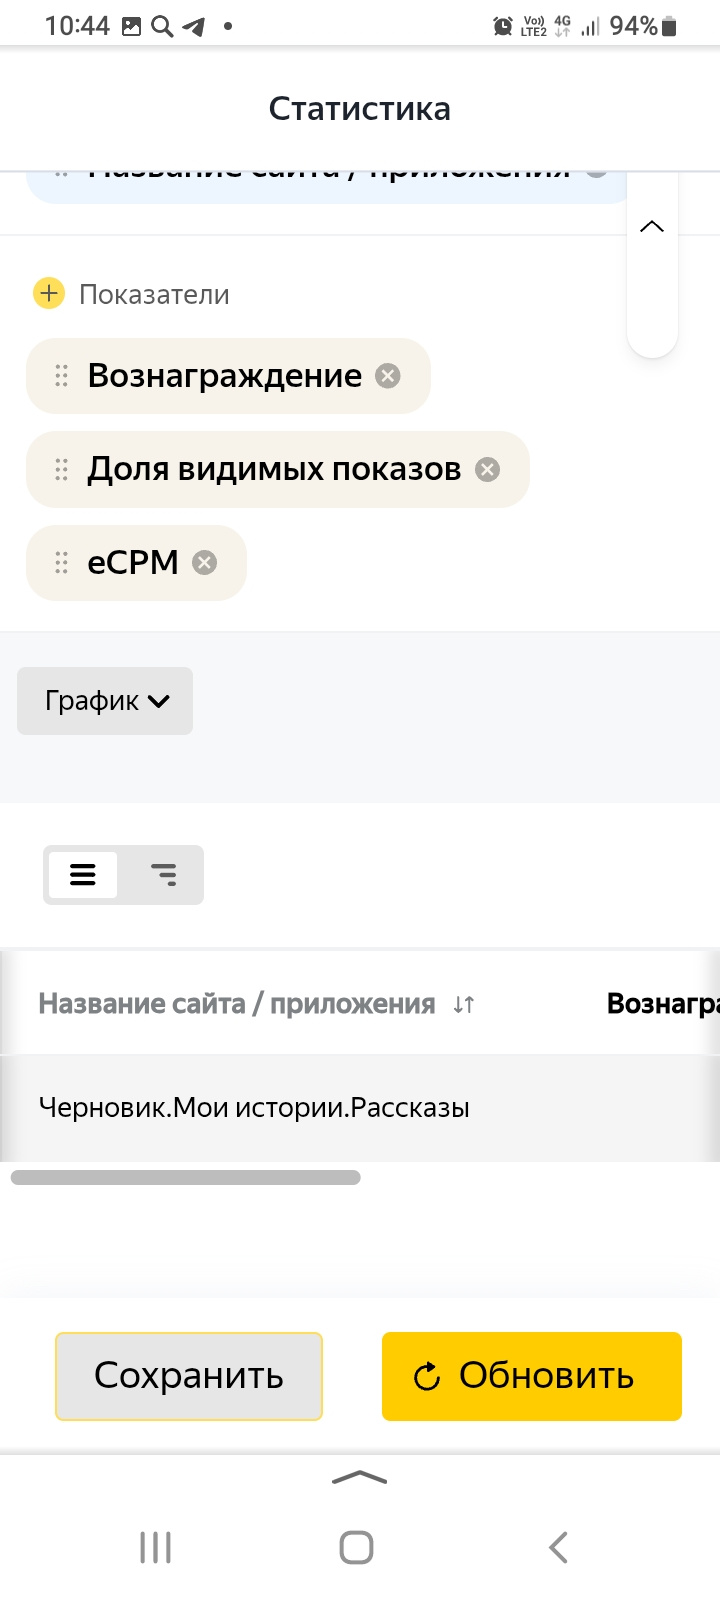Tap the Android back navigation button
Image resolution: width=720 pixels, height=1600 pixels.
tap(558, 1547)
